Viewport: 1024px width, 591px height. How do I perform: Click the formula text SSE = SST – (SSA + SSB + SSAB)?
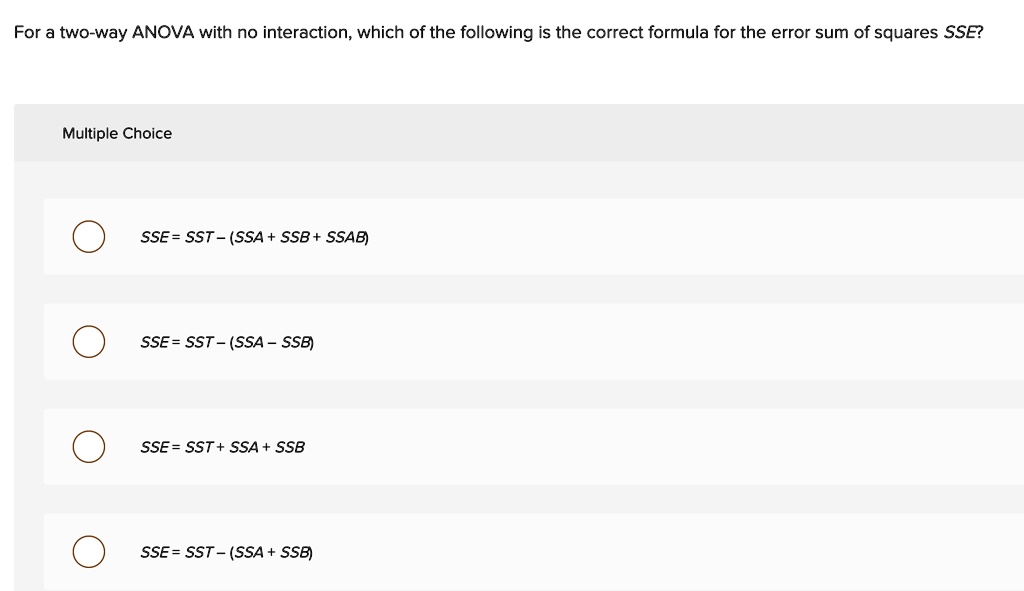coord(254,238)
